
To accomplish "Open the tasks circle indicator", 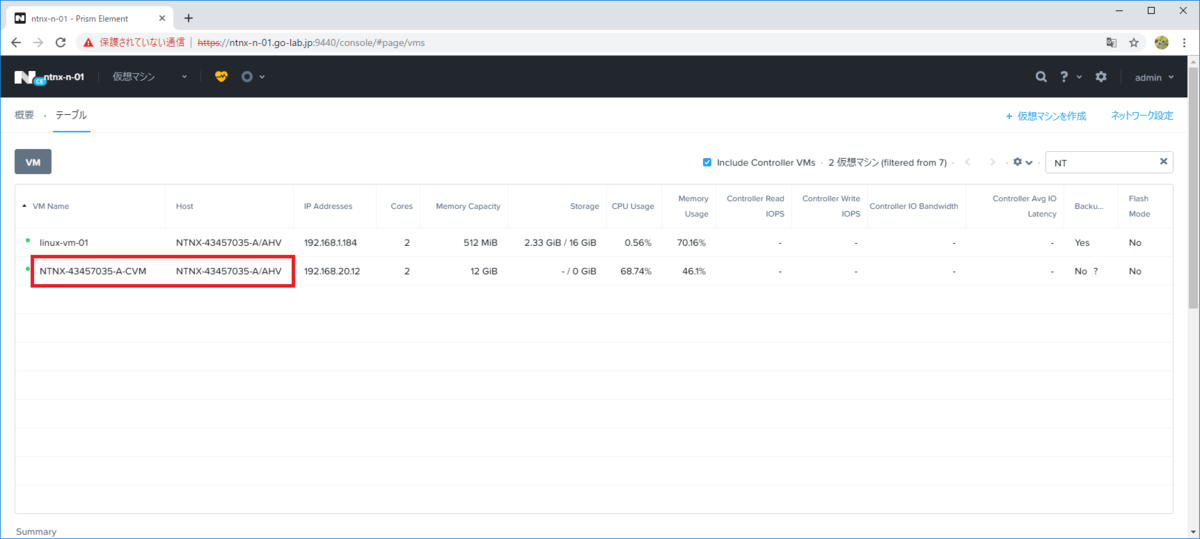I will (247, 76).
